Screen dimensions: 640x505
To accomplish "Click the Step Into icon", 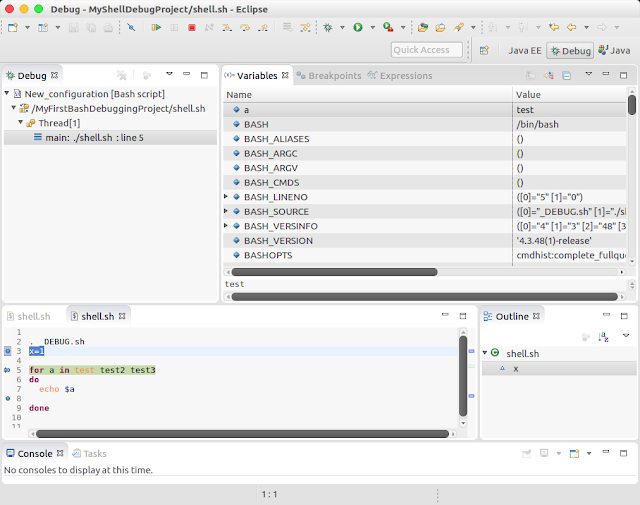I will coord(227,27).
